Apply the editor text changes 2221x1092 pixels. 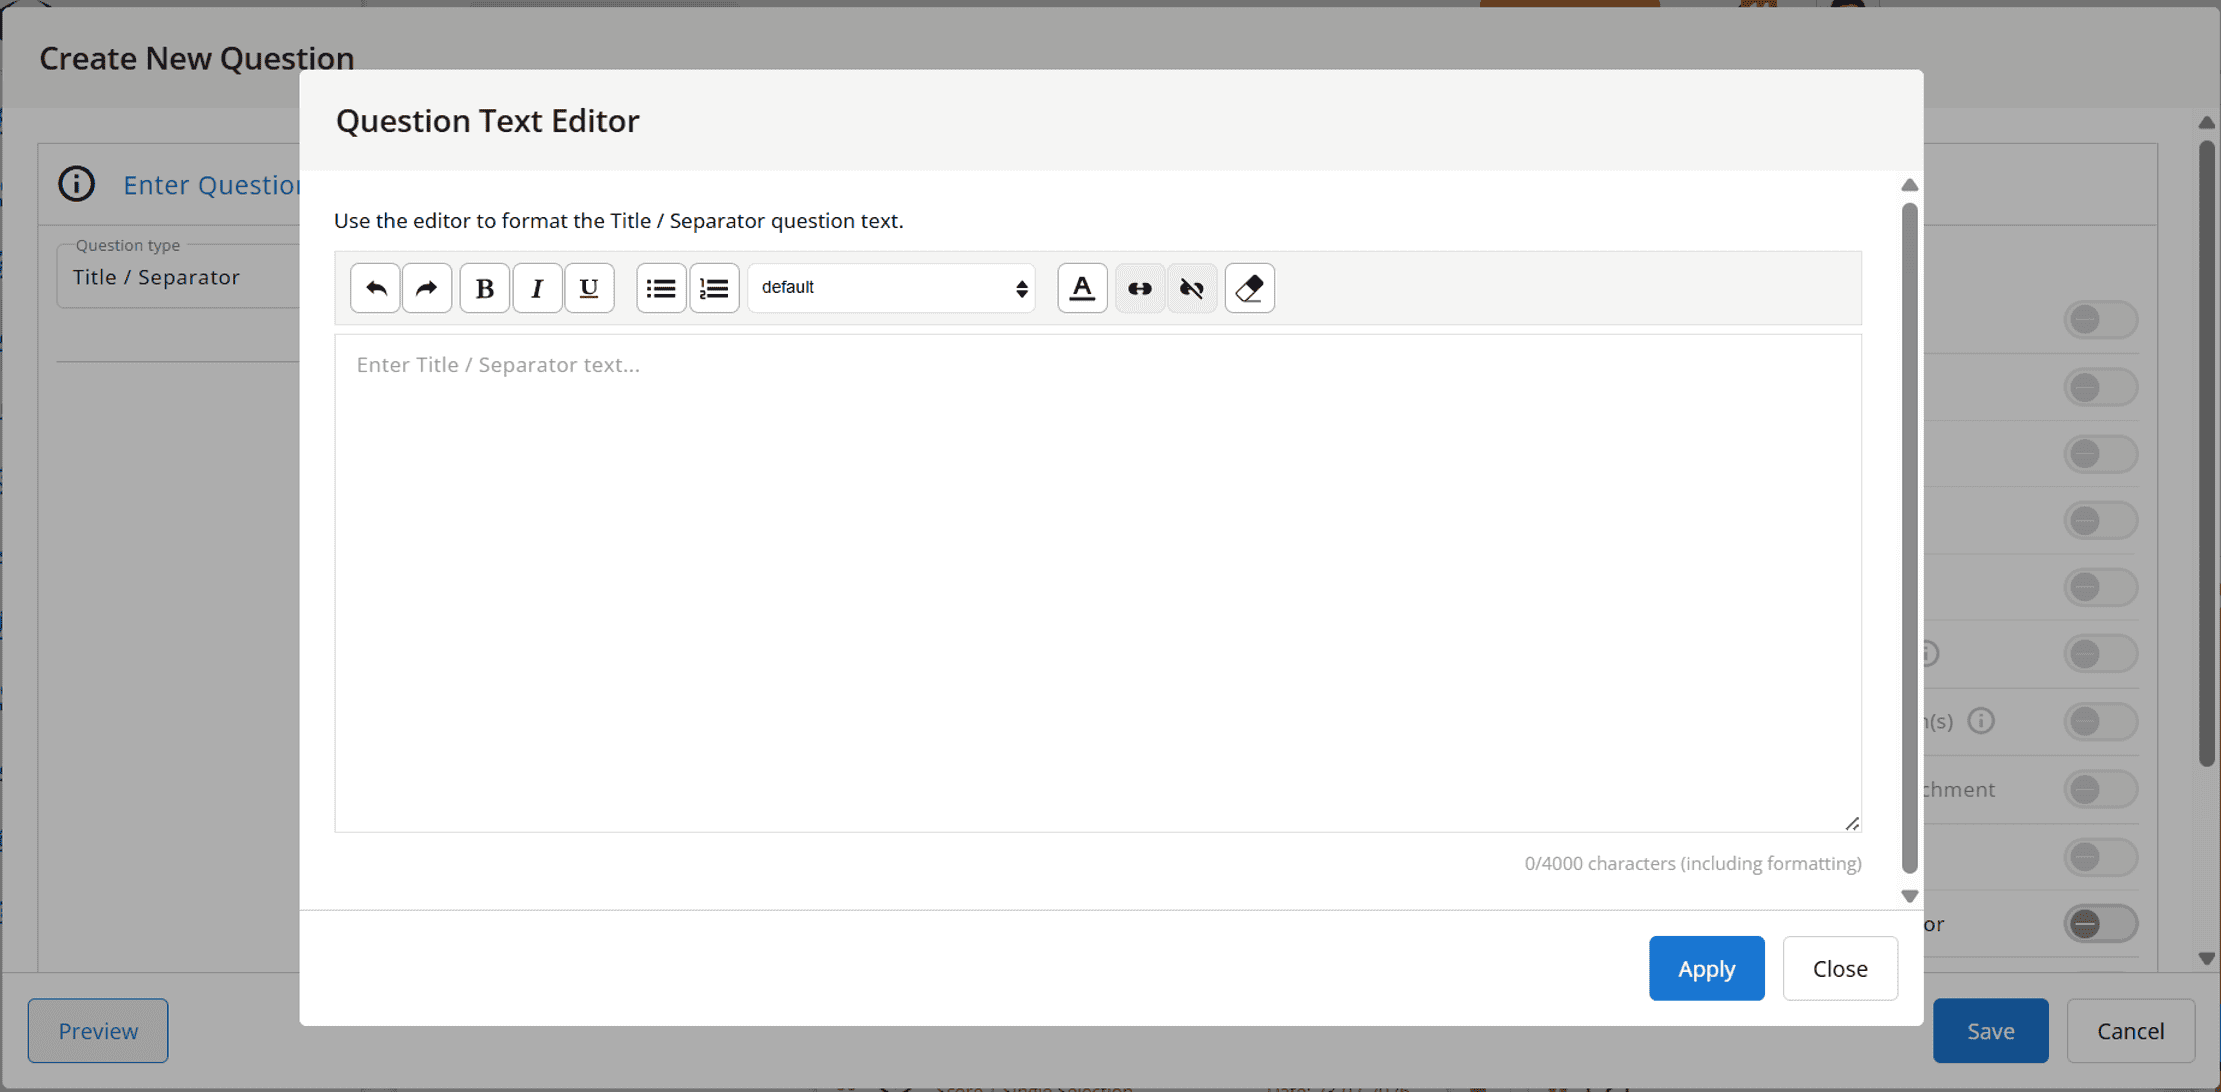click(x=1706, y=968)
